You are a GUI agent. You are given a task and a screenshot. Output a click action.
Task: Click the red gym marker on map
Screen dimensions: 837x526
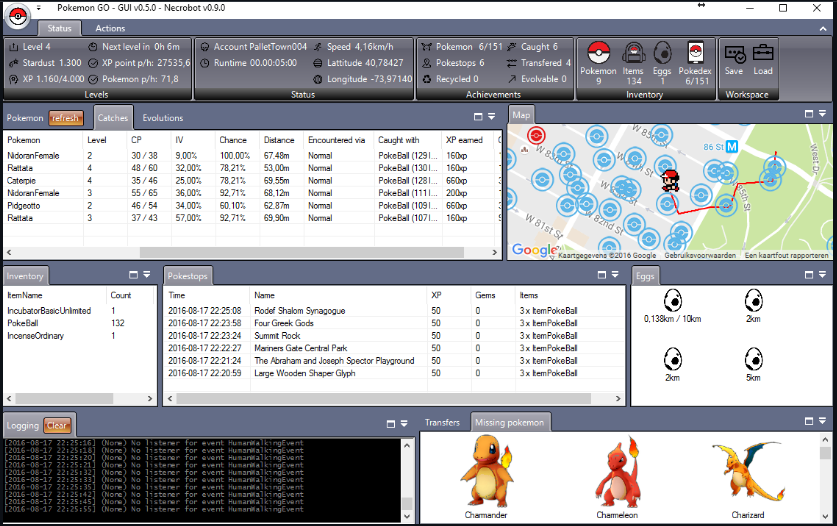coord(536,135)
